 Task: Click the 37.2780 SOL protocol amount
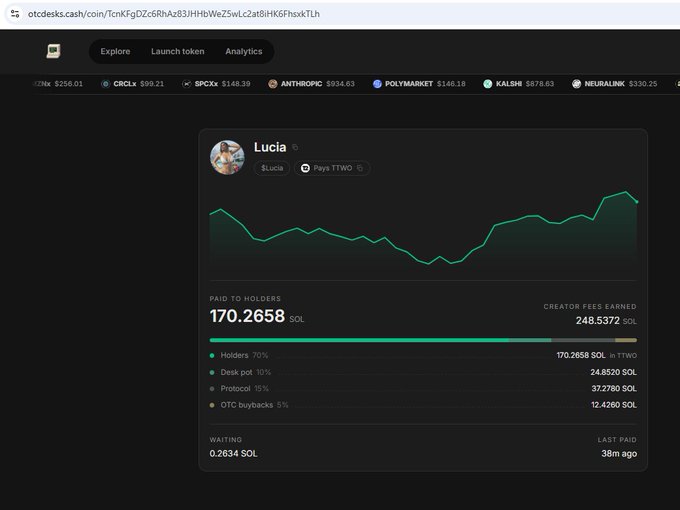tap(614, 389)
